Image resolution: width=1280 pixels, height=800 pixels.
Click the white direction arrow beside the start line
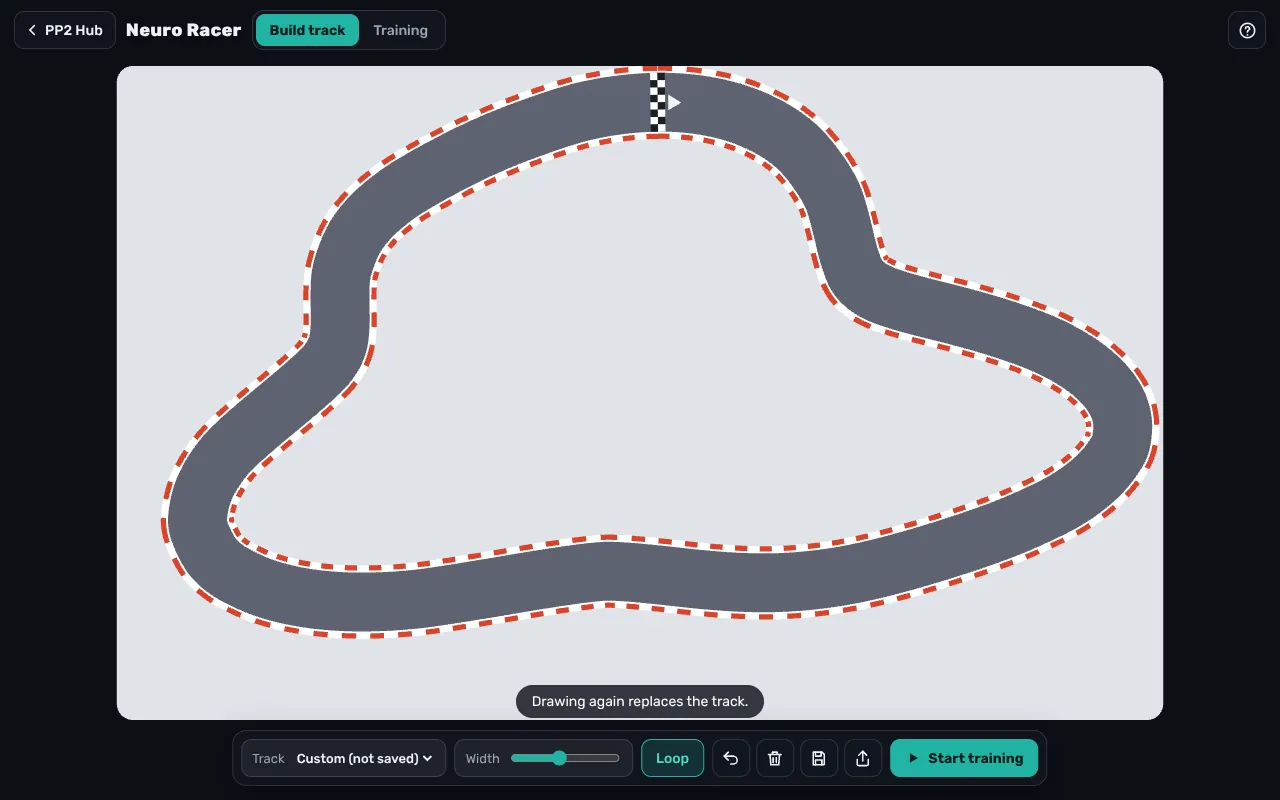click(675, 102)
